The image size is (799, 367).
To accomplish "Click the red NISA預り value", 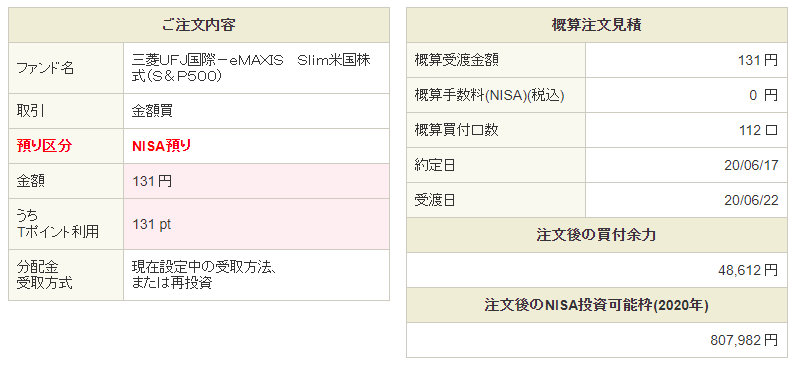I will click(162, 146).
